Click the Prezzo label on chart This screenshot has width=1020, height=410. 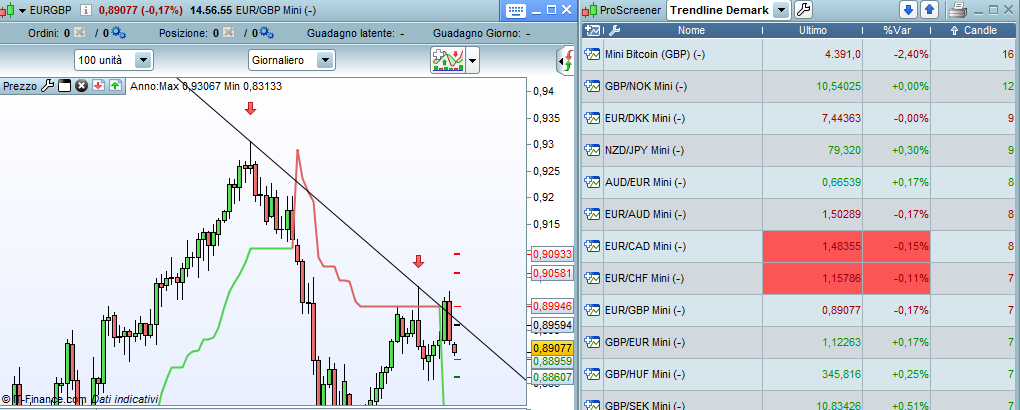20,86
